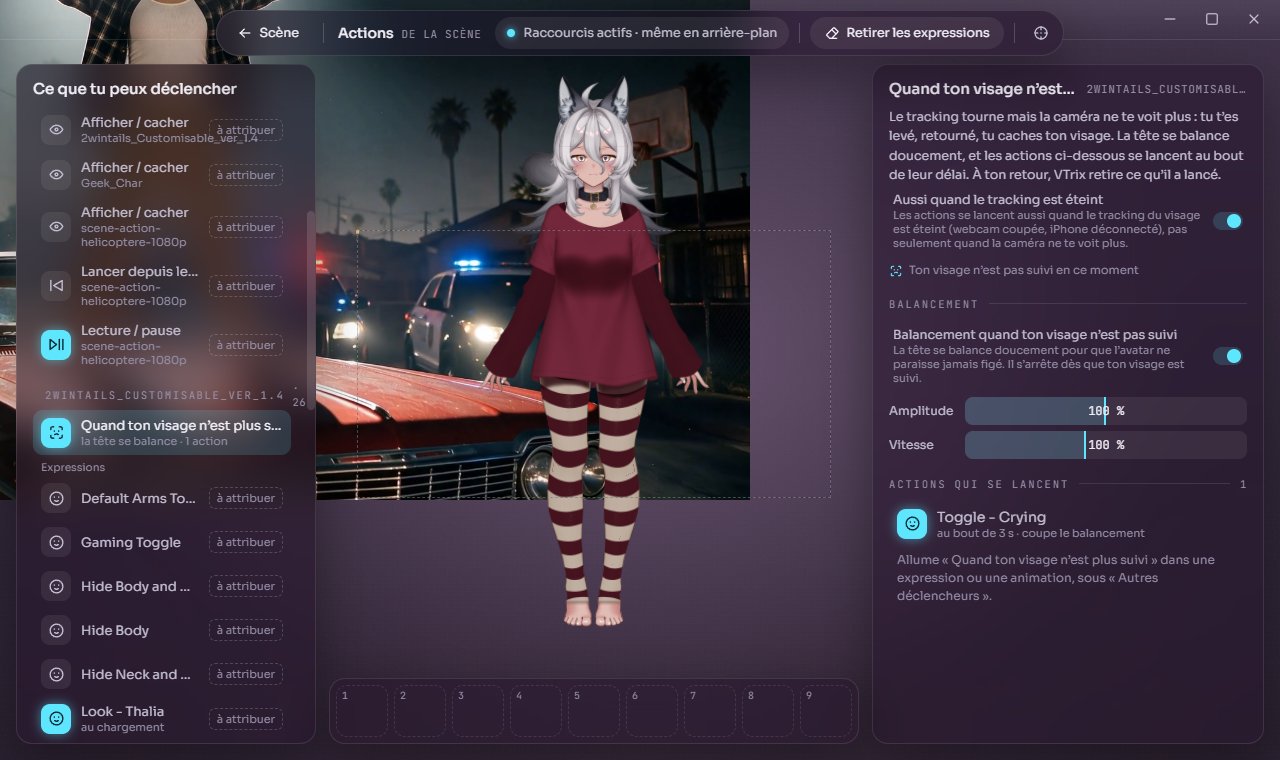Click "à attribuer" for Geek_Char
Viewport: 1280px width, 760px height.
click(246, 175)
